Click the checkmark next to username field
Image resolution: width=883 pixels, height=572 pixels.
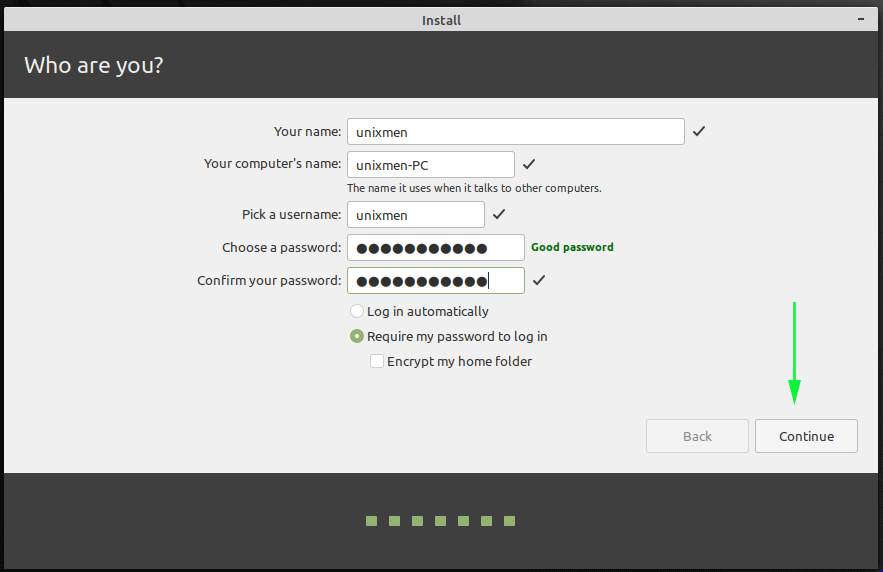[x=499, y=214]
